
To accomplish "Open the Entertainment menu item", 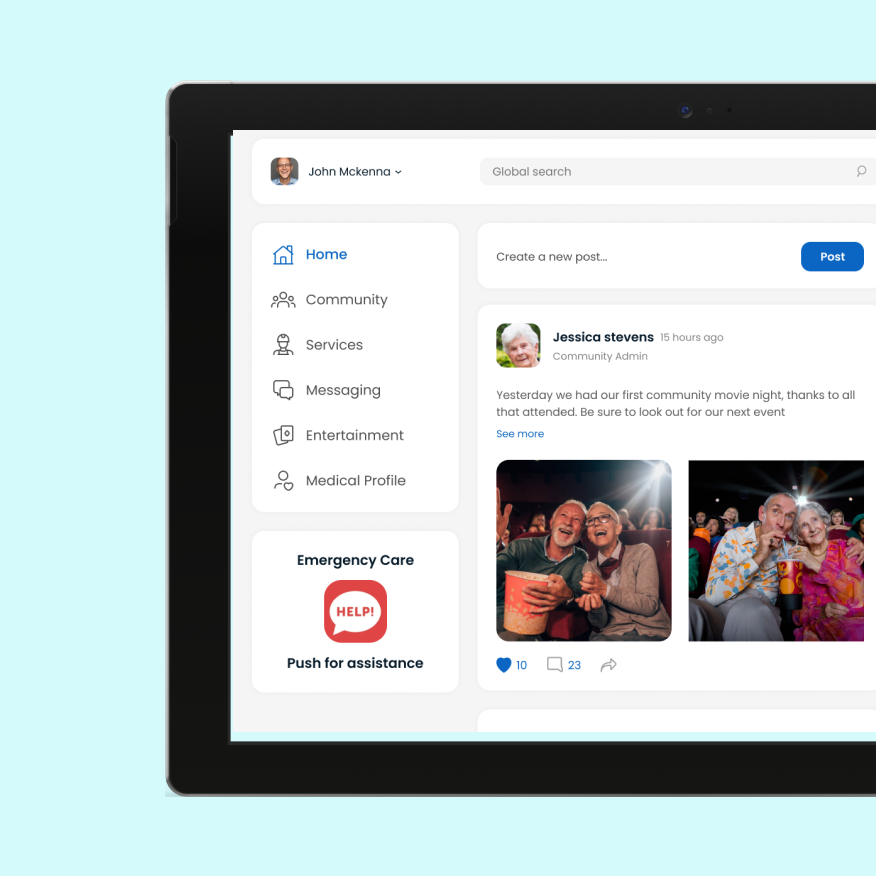I will coord(355,435).
